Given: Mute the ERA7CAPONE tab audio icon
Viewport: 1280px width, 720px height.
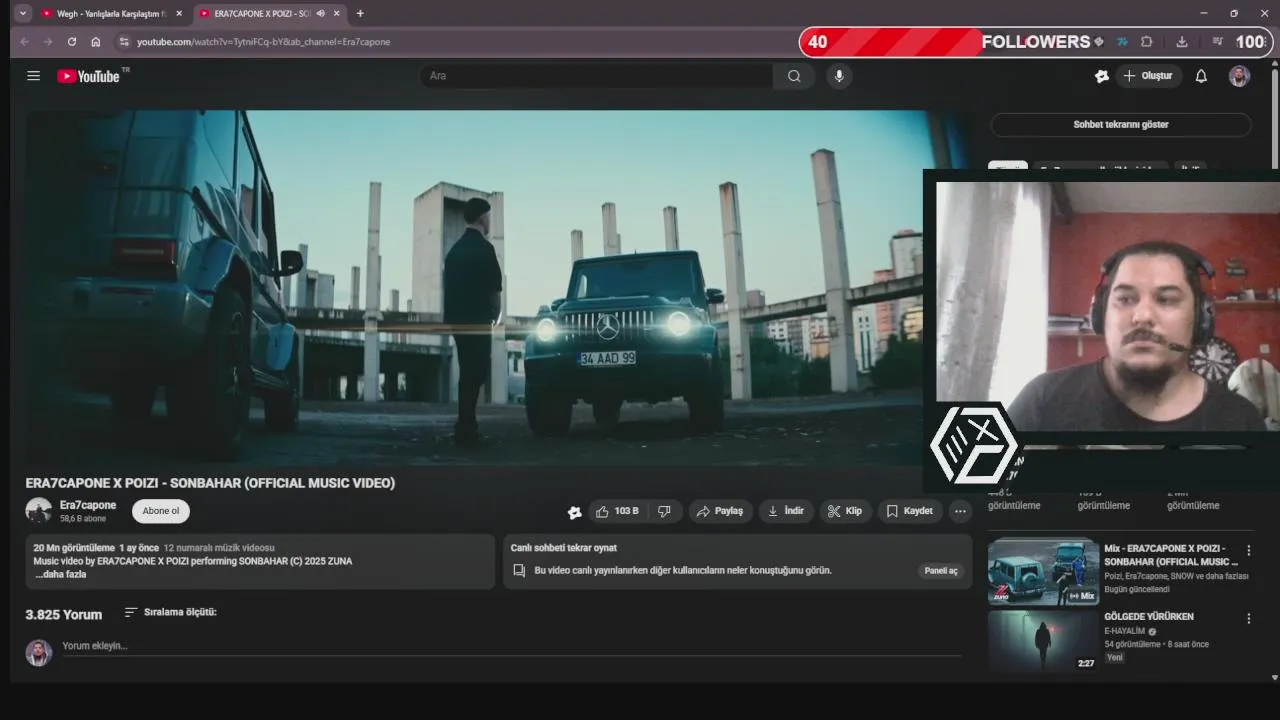Looking at the screenshot, I should [x=321, y=13].
